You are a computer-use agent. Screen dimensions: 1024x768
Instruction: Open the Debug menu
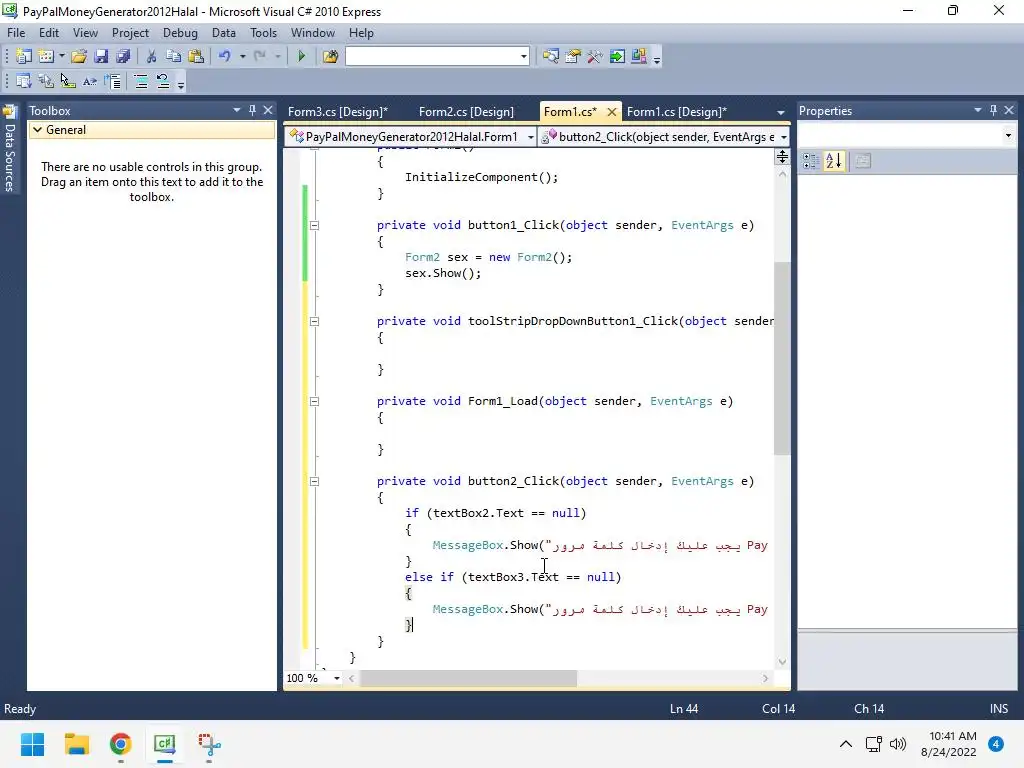point(180,33)
